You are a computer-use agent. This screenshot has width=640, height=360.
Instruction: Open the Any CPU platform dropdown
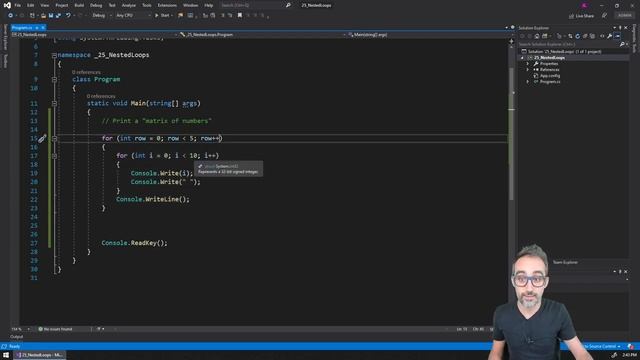tap(133, 16)
